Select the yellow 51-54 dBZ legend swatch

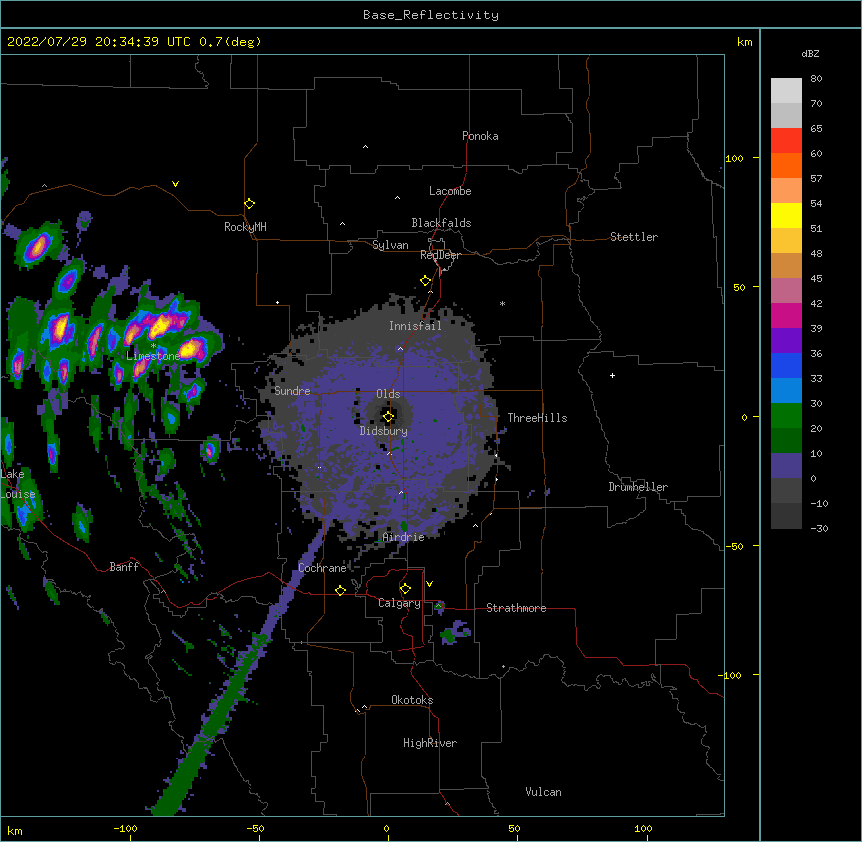786,215
